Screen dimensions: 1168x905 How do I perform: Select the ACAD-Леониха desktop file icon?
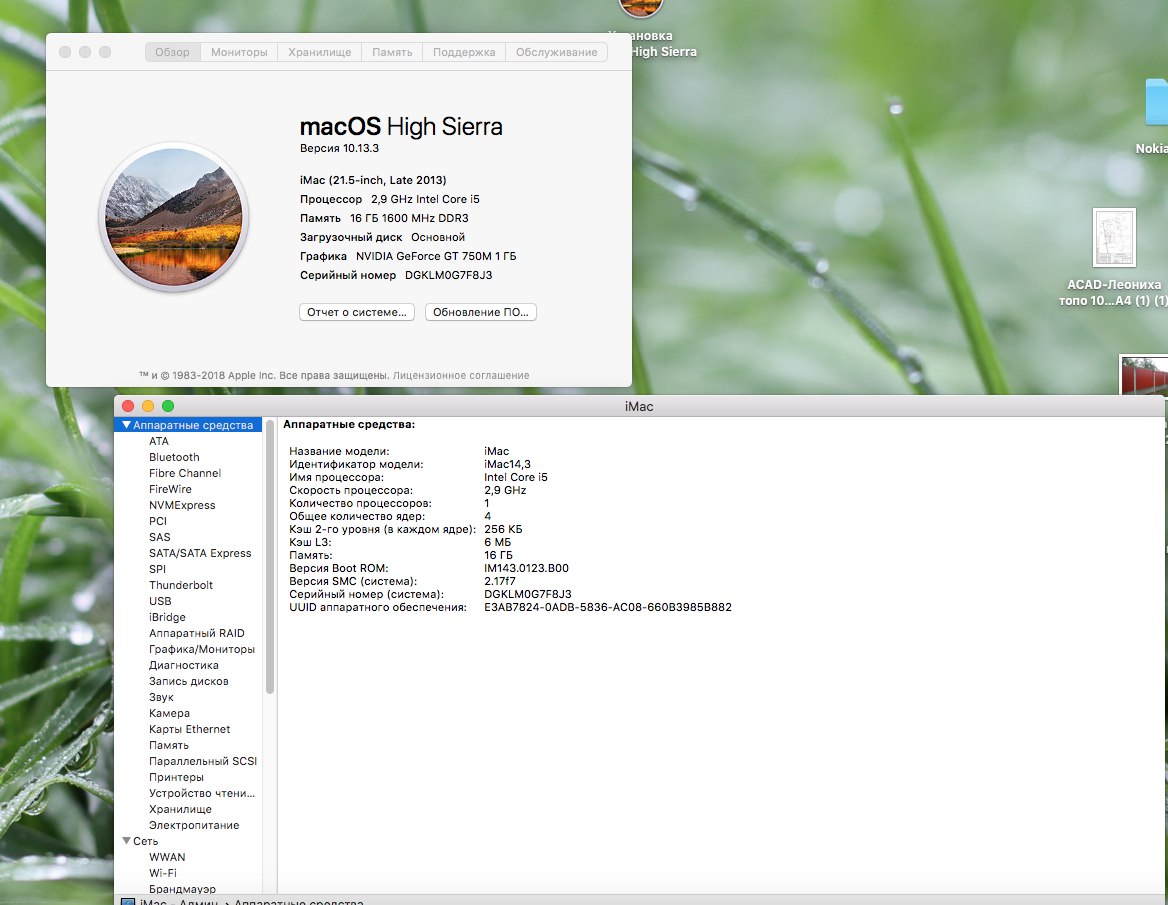pos(1114,238)
